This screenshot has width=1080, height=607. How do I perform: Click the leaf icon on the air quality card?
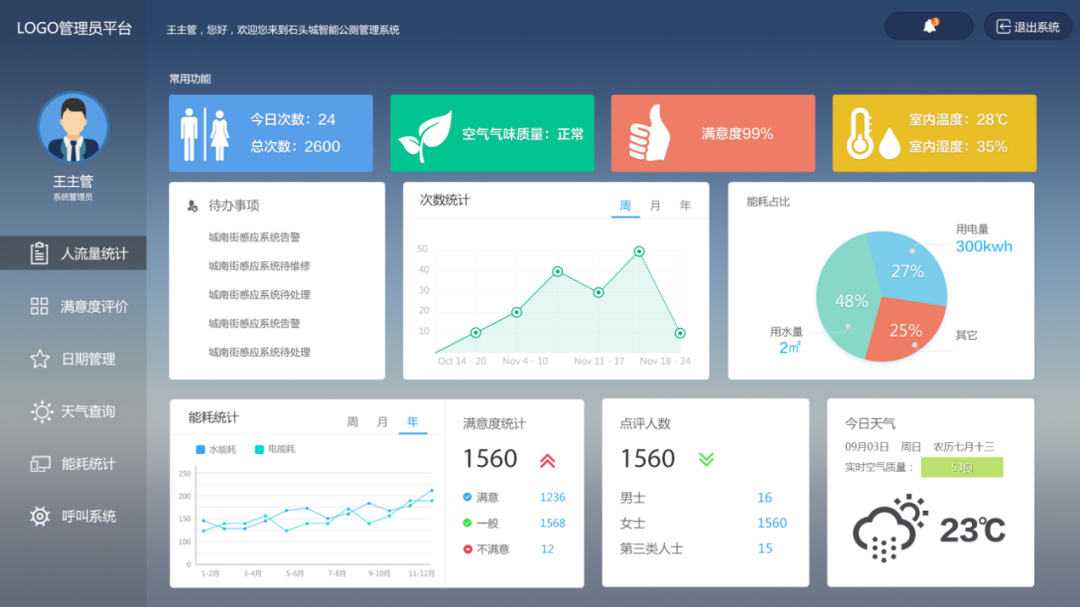point(424,137)
